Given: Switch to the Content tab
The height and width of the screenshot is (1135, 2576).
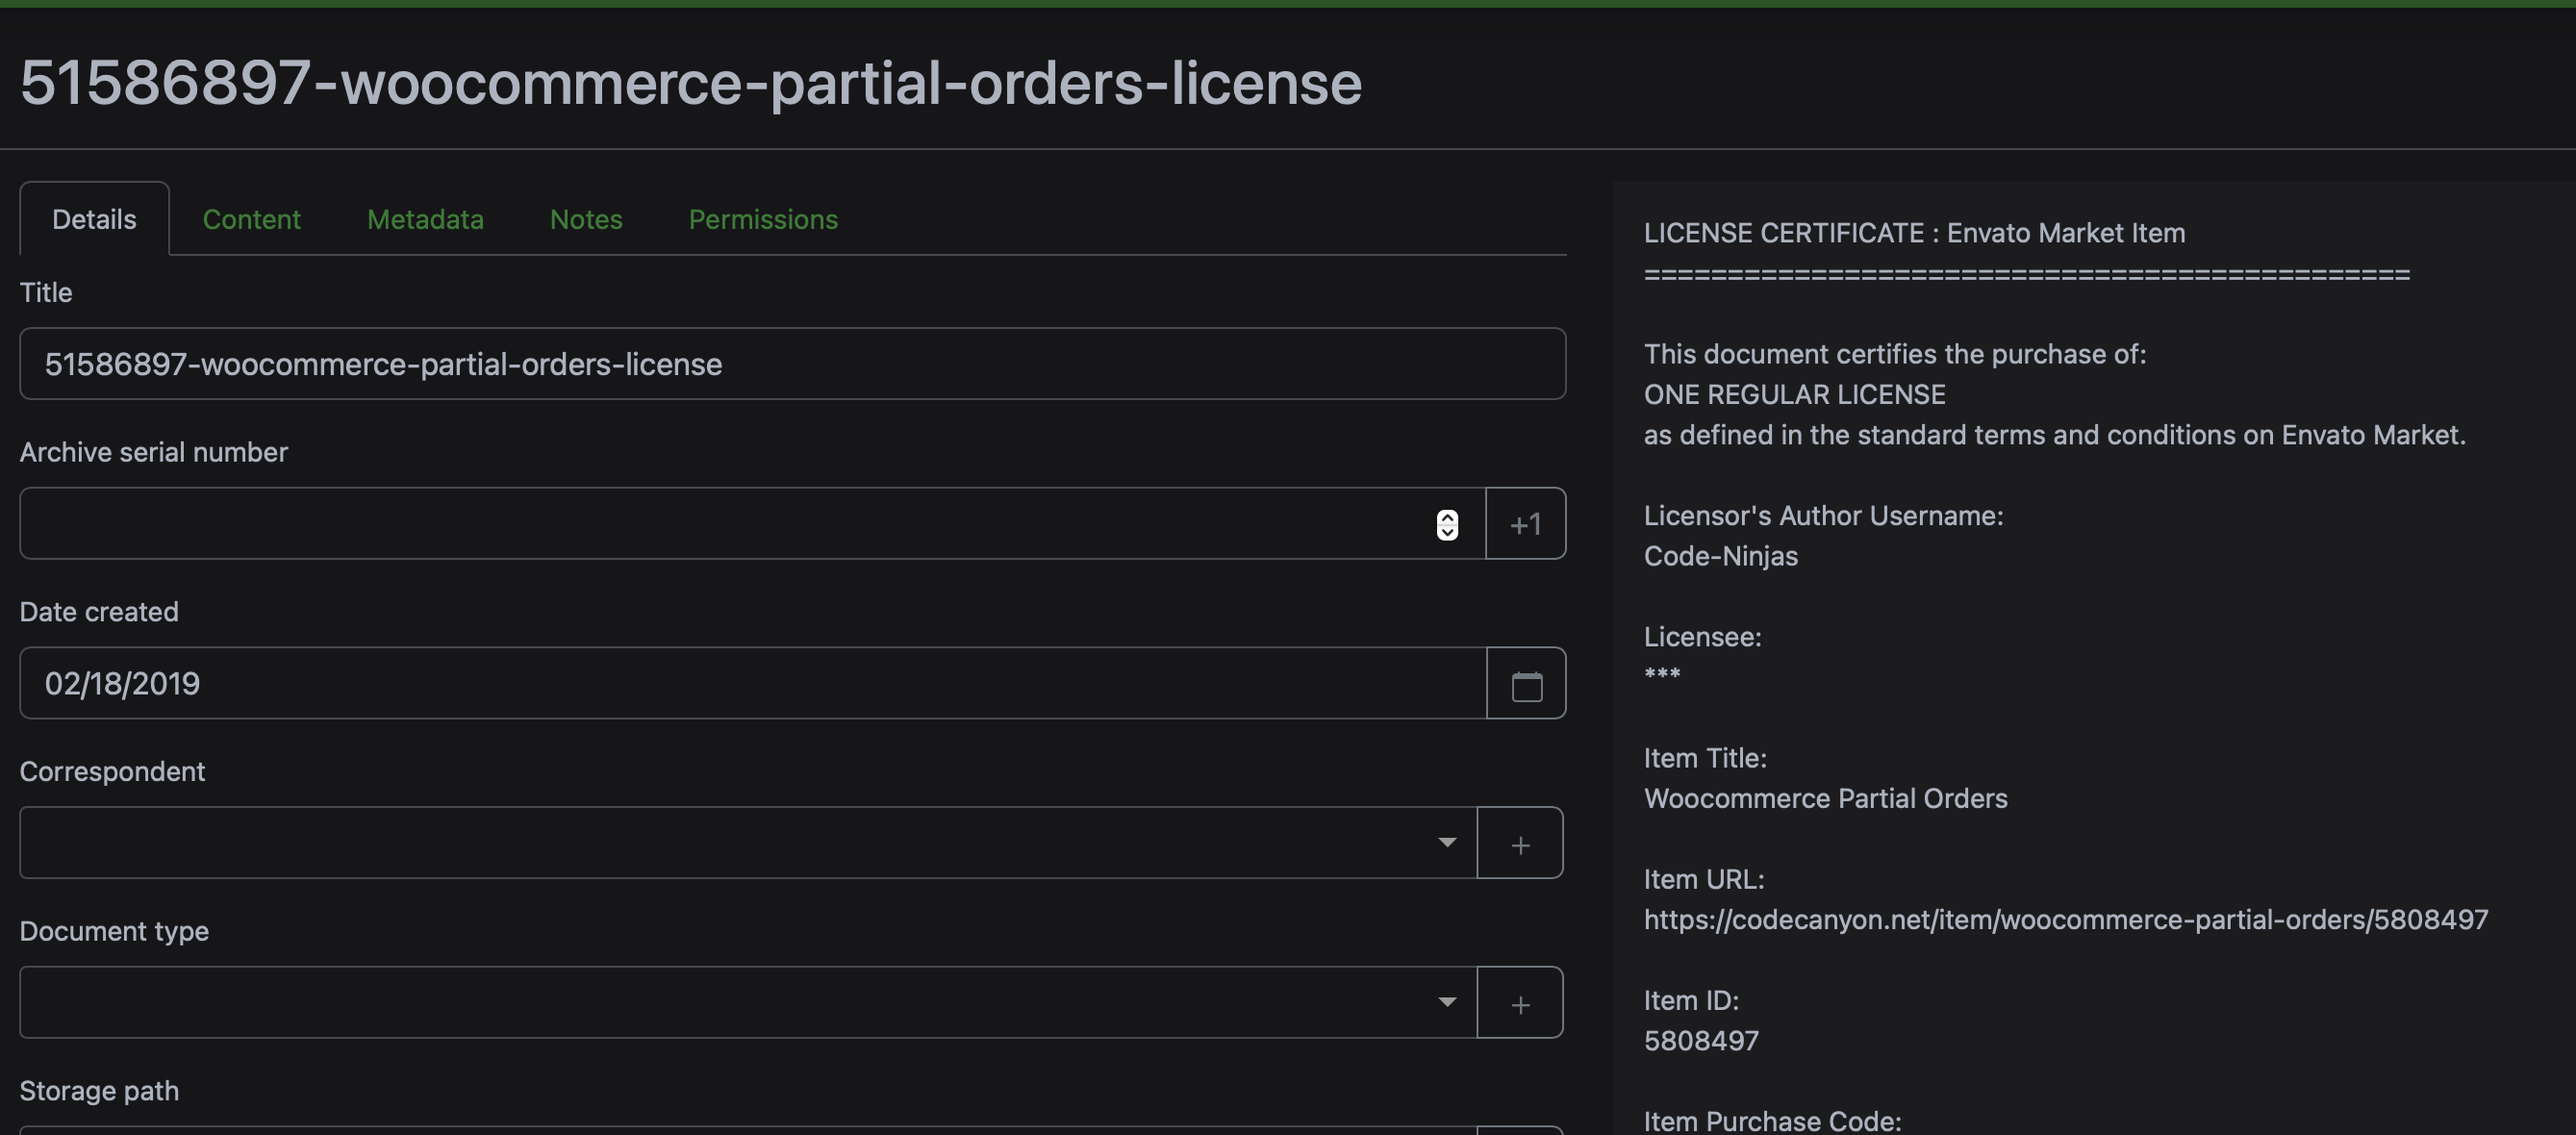Looking at the screenshot, I should click(252, 219).
